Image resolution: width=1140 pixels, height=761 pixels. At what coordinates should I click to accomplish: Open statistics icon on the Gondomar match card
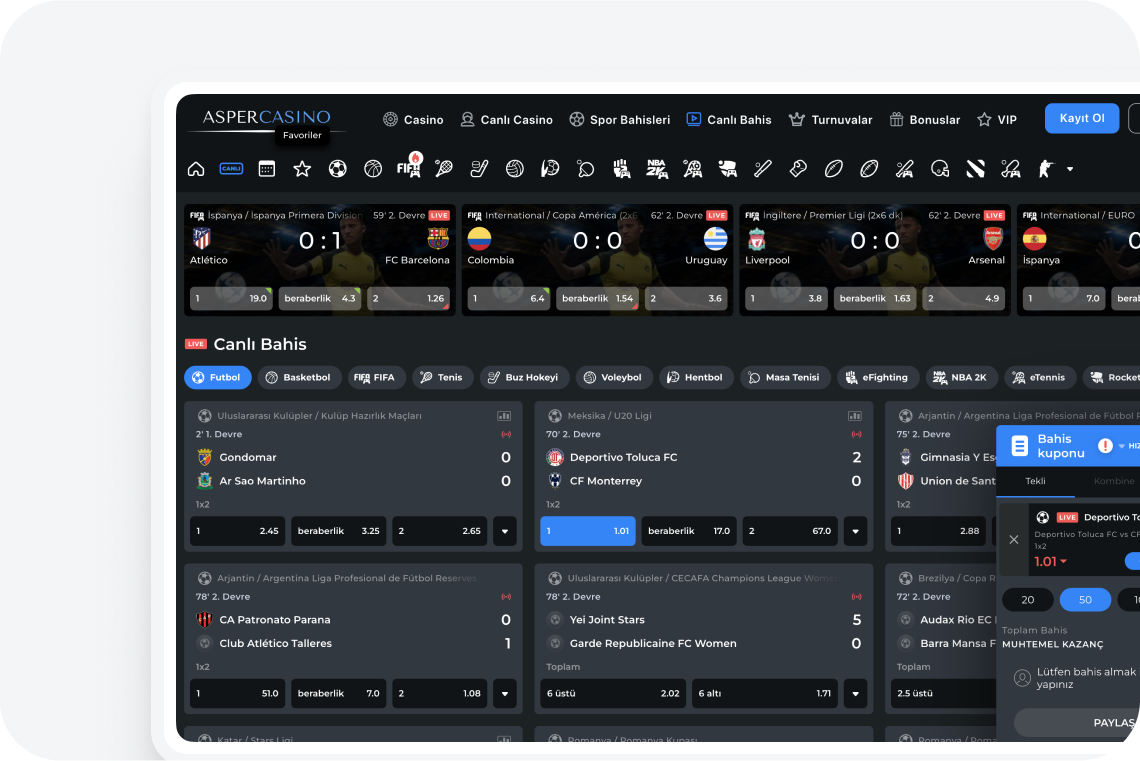pyautogui.click(x=504, y=415)
